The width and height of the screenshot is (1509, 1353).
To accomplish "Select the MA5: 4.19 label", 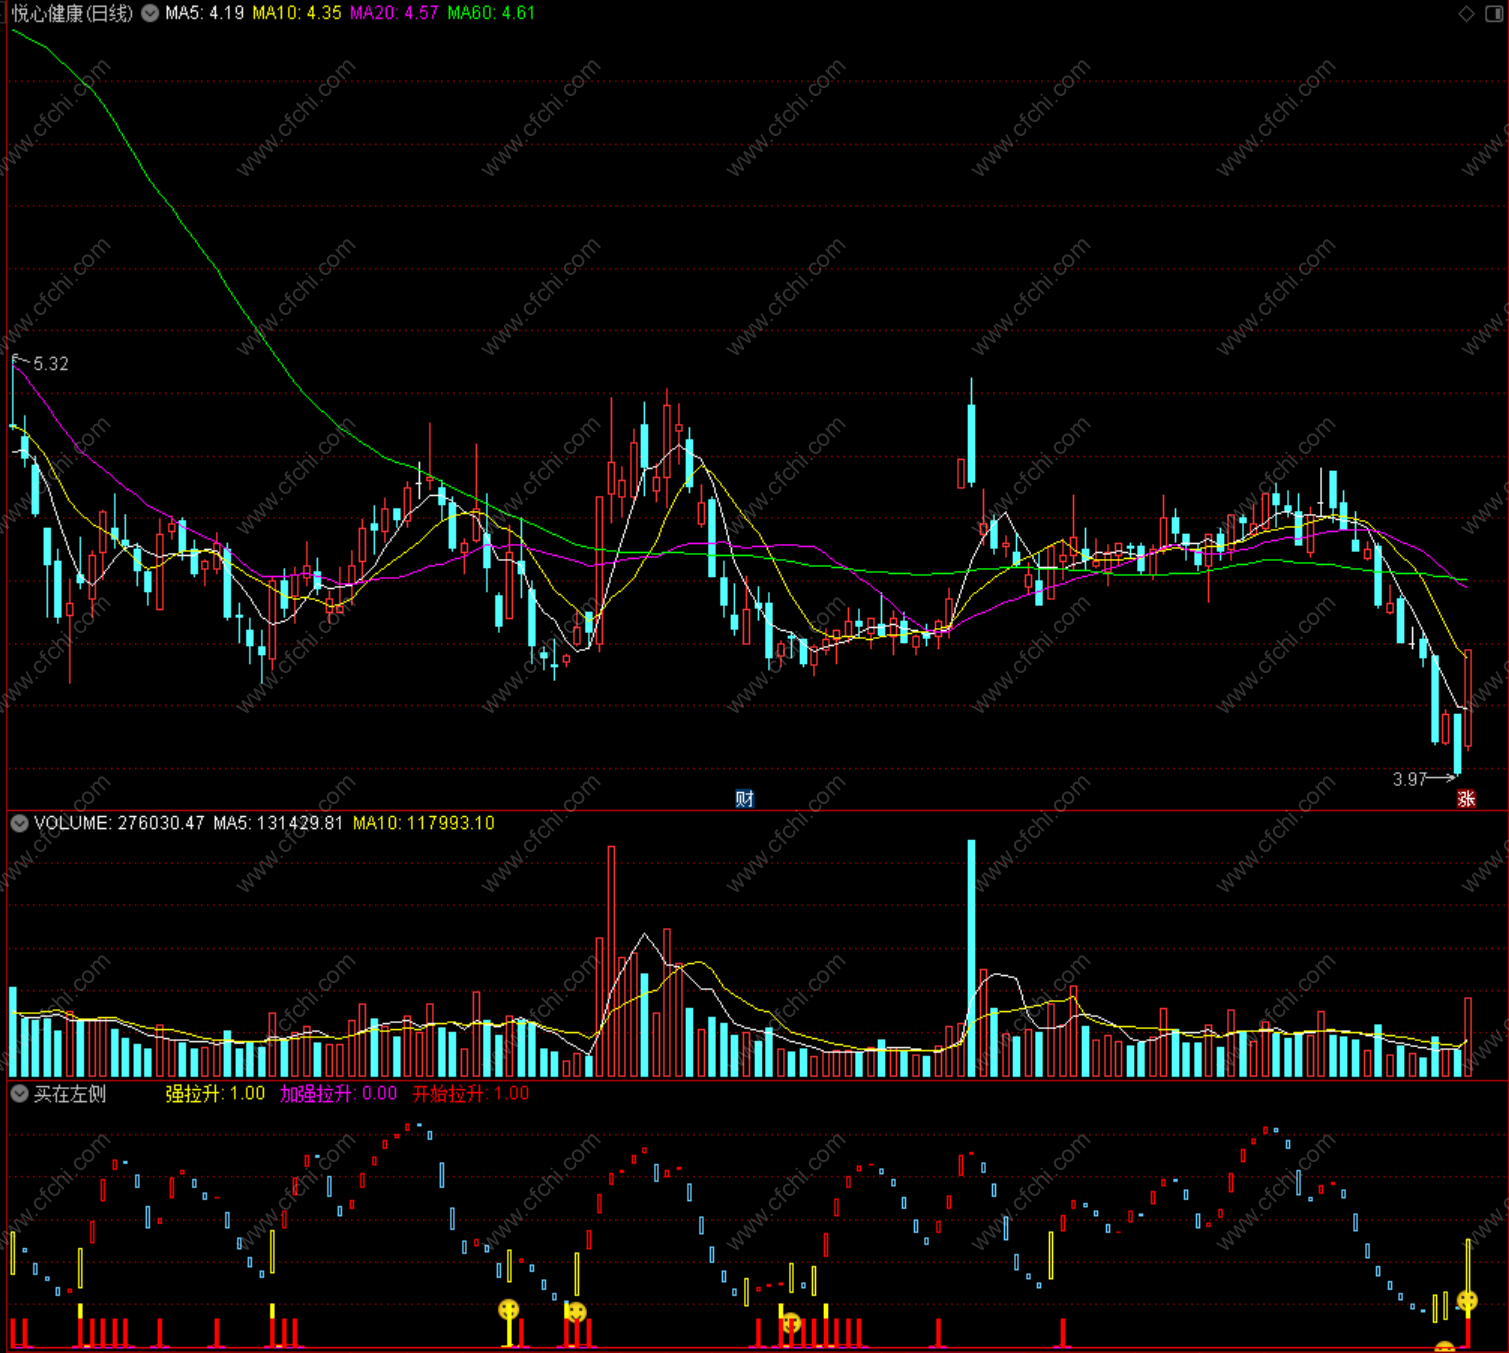I will pyautogui.click(x=204, y=13).
